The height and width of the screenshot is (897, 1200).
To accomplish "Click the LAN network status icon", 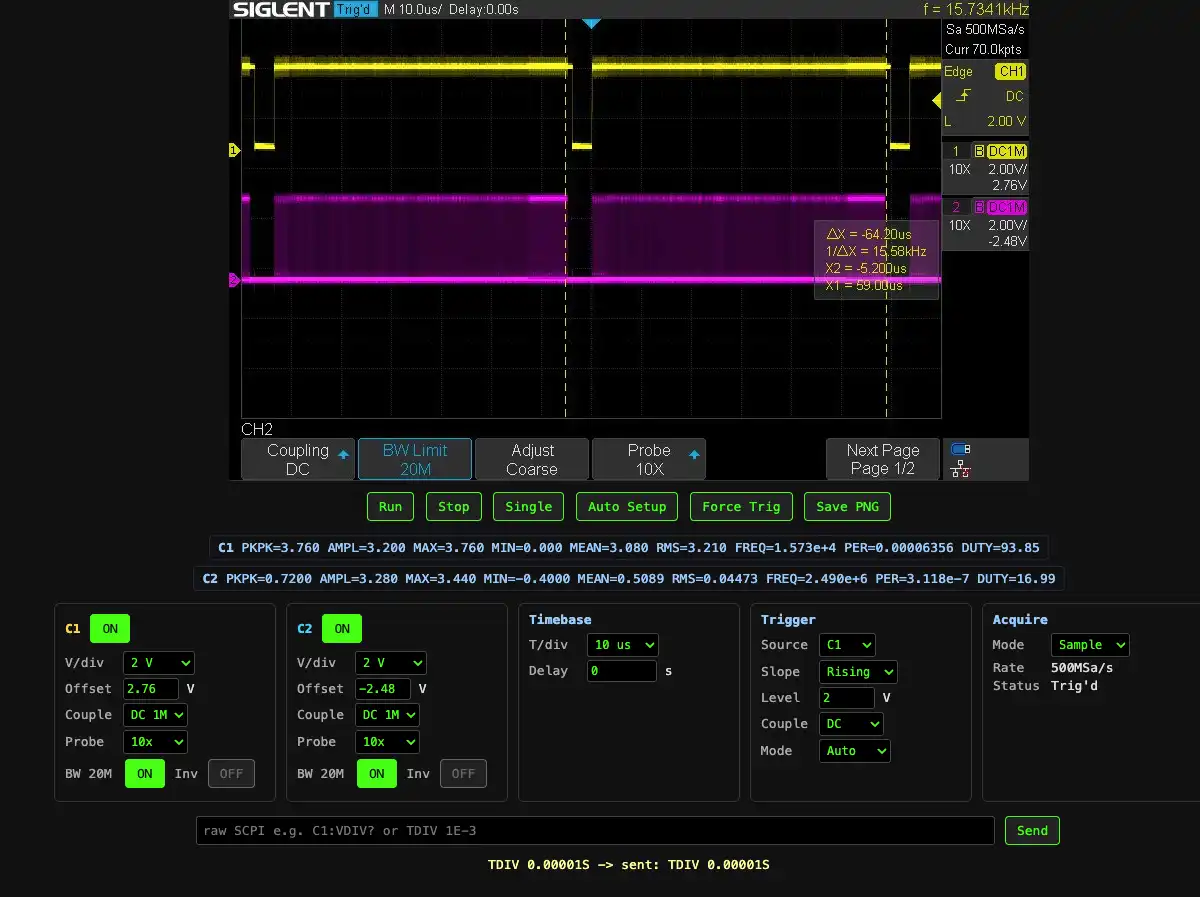I will 961,469.
